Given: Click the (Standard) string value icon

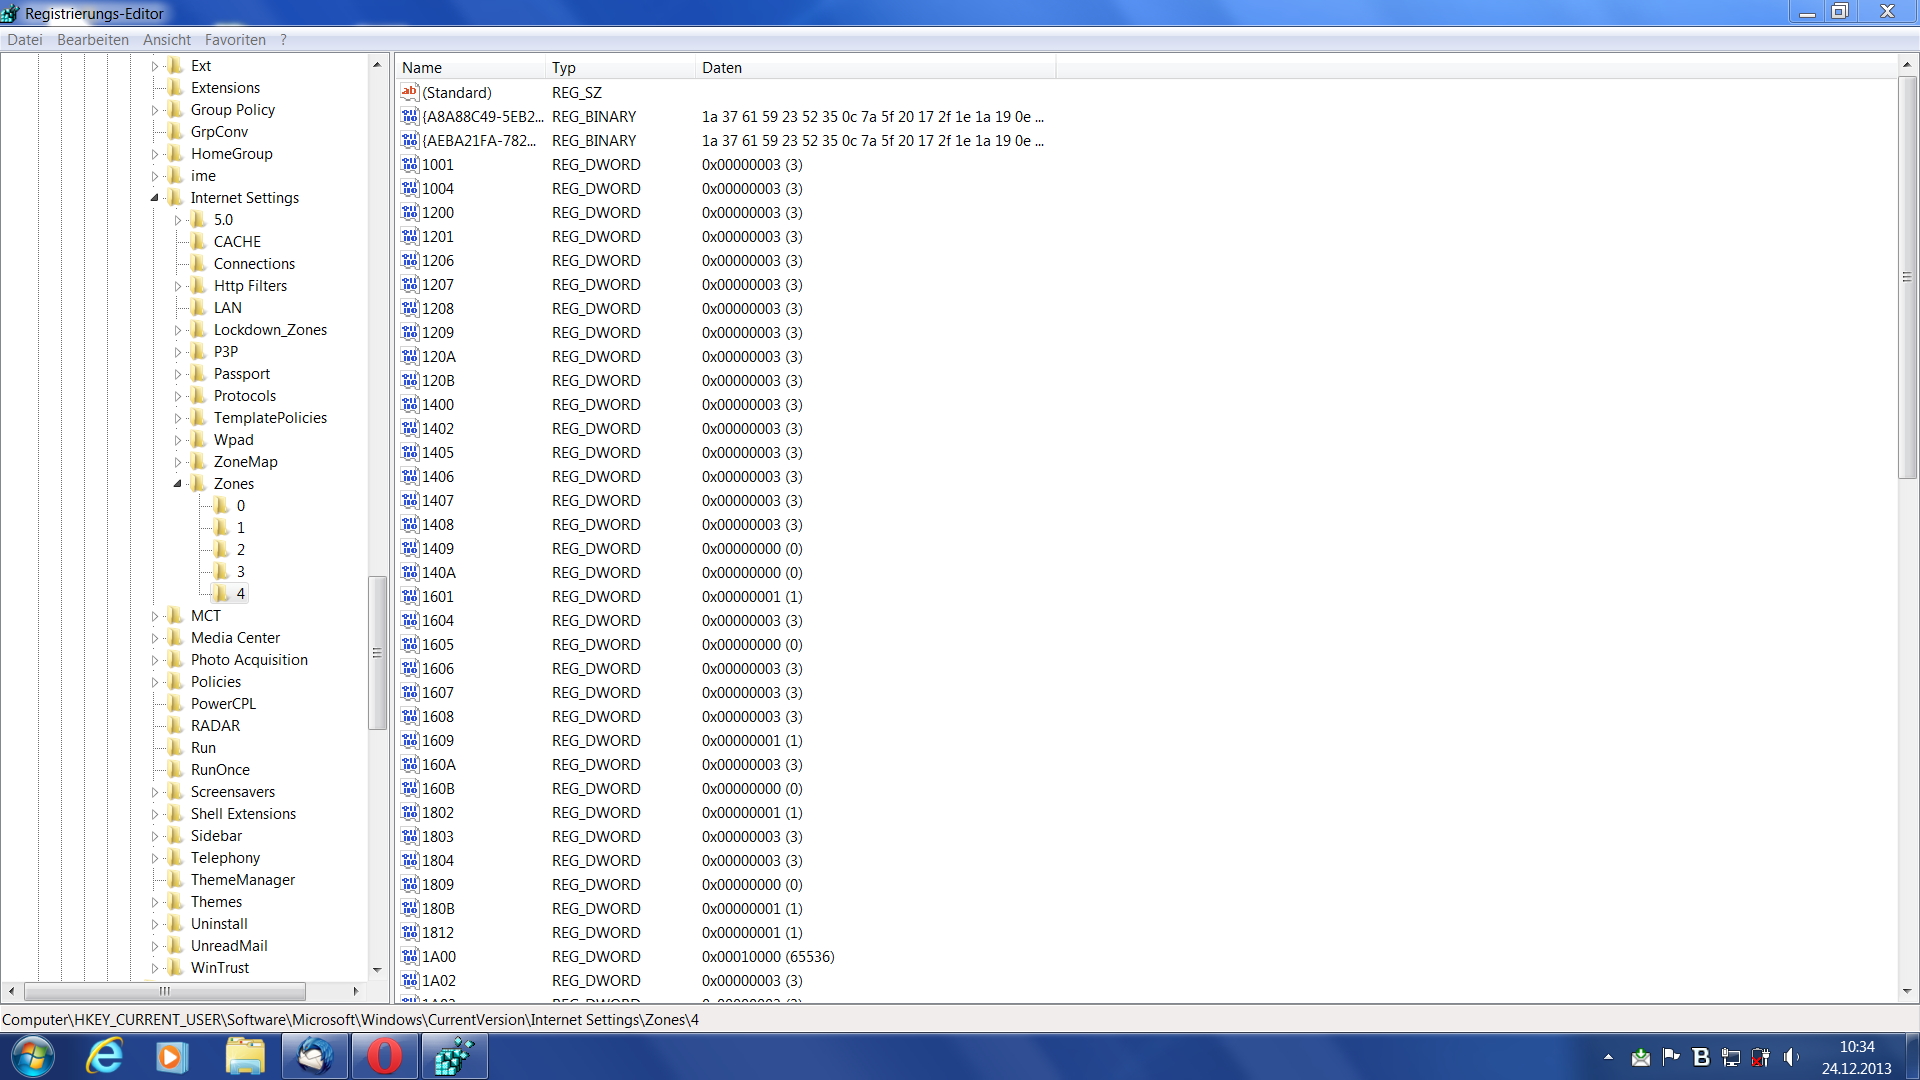Looking at the screenshot, I should click(410, 92).
